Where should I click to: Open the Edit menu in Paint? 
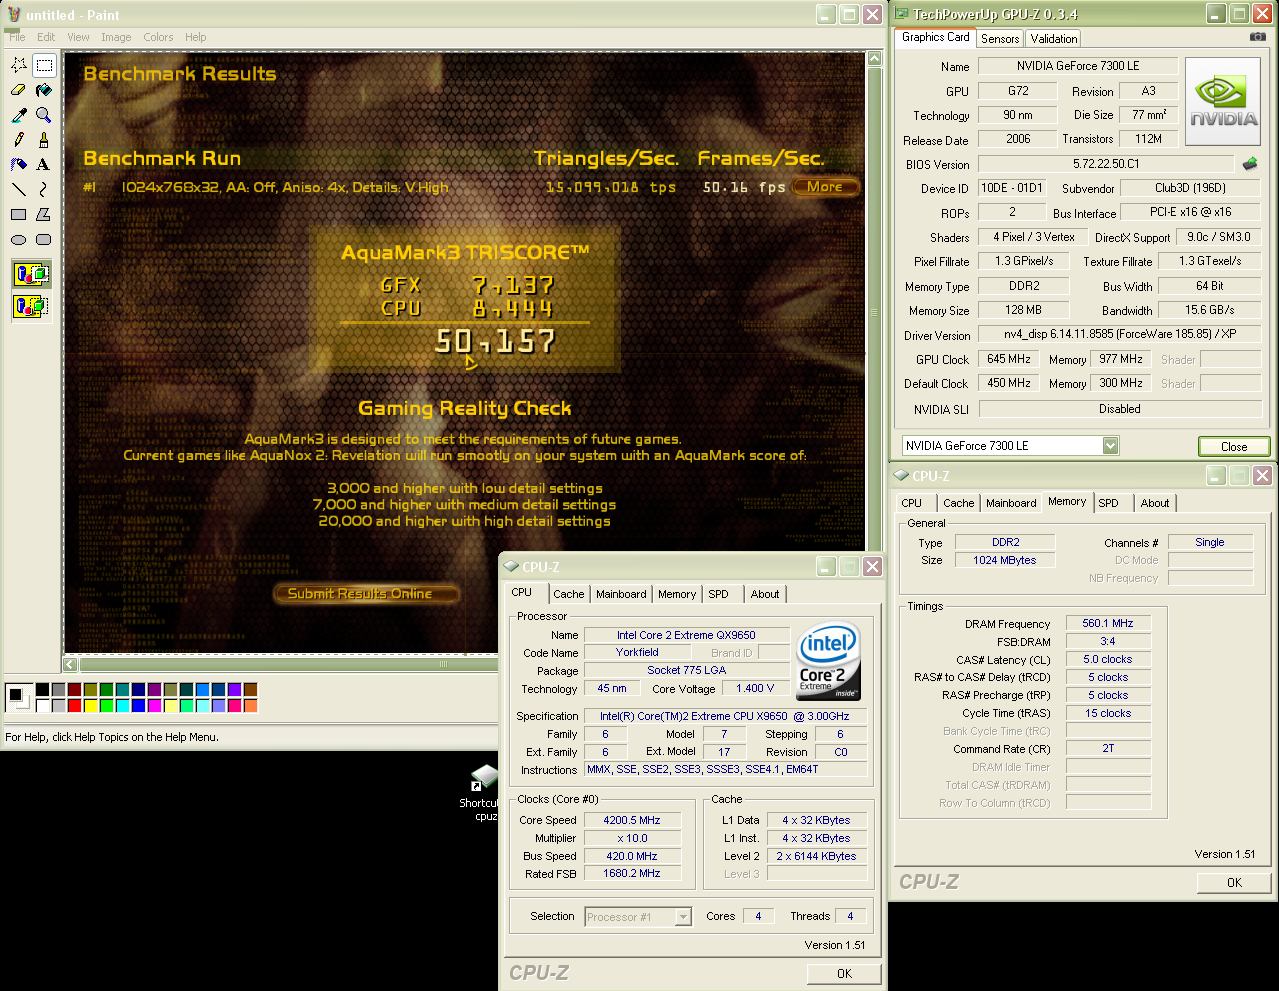47,37
